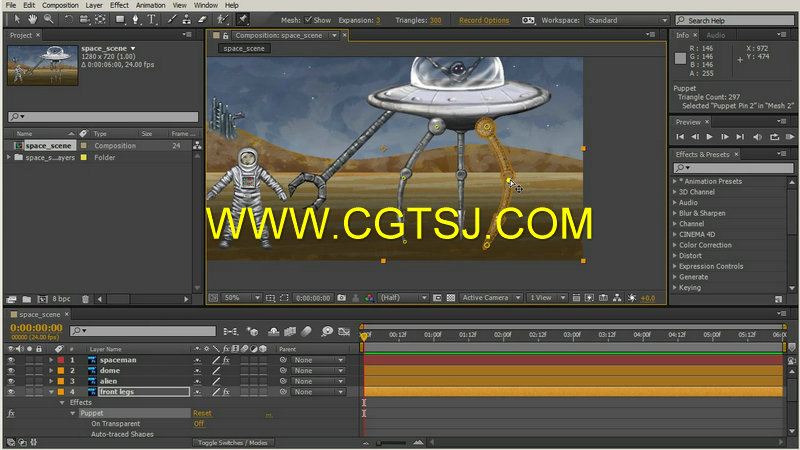800x450 pixels.
Task: Click the Draft 3D icon in timeline
Action: [252, 332]
